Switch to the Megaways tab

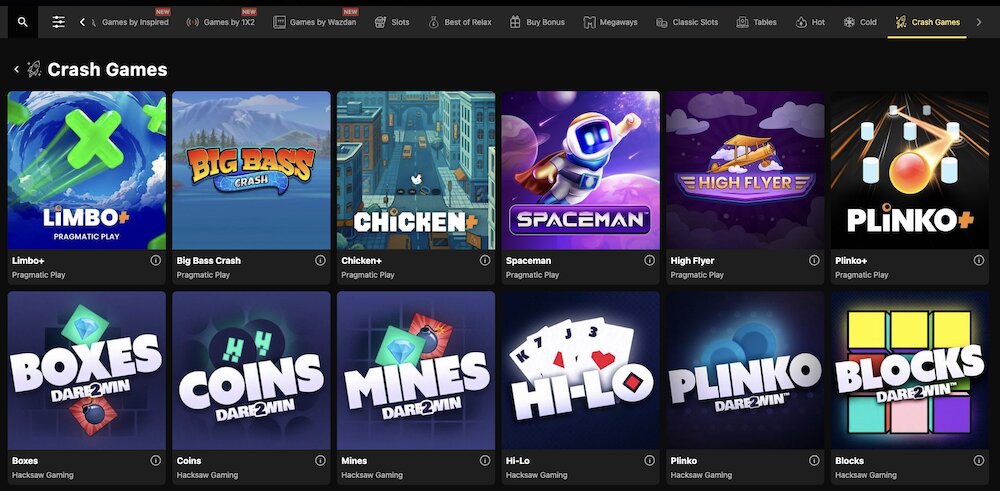(610, 22)
